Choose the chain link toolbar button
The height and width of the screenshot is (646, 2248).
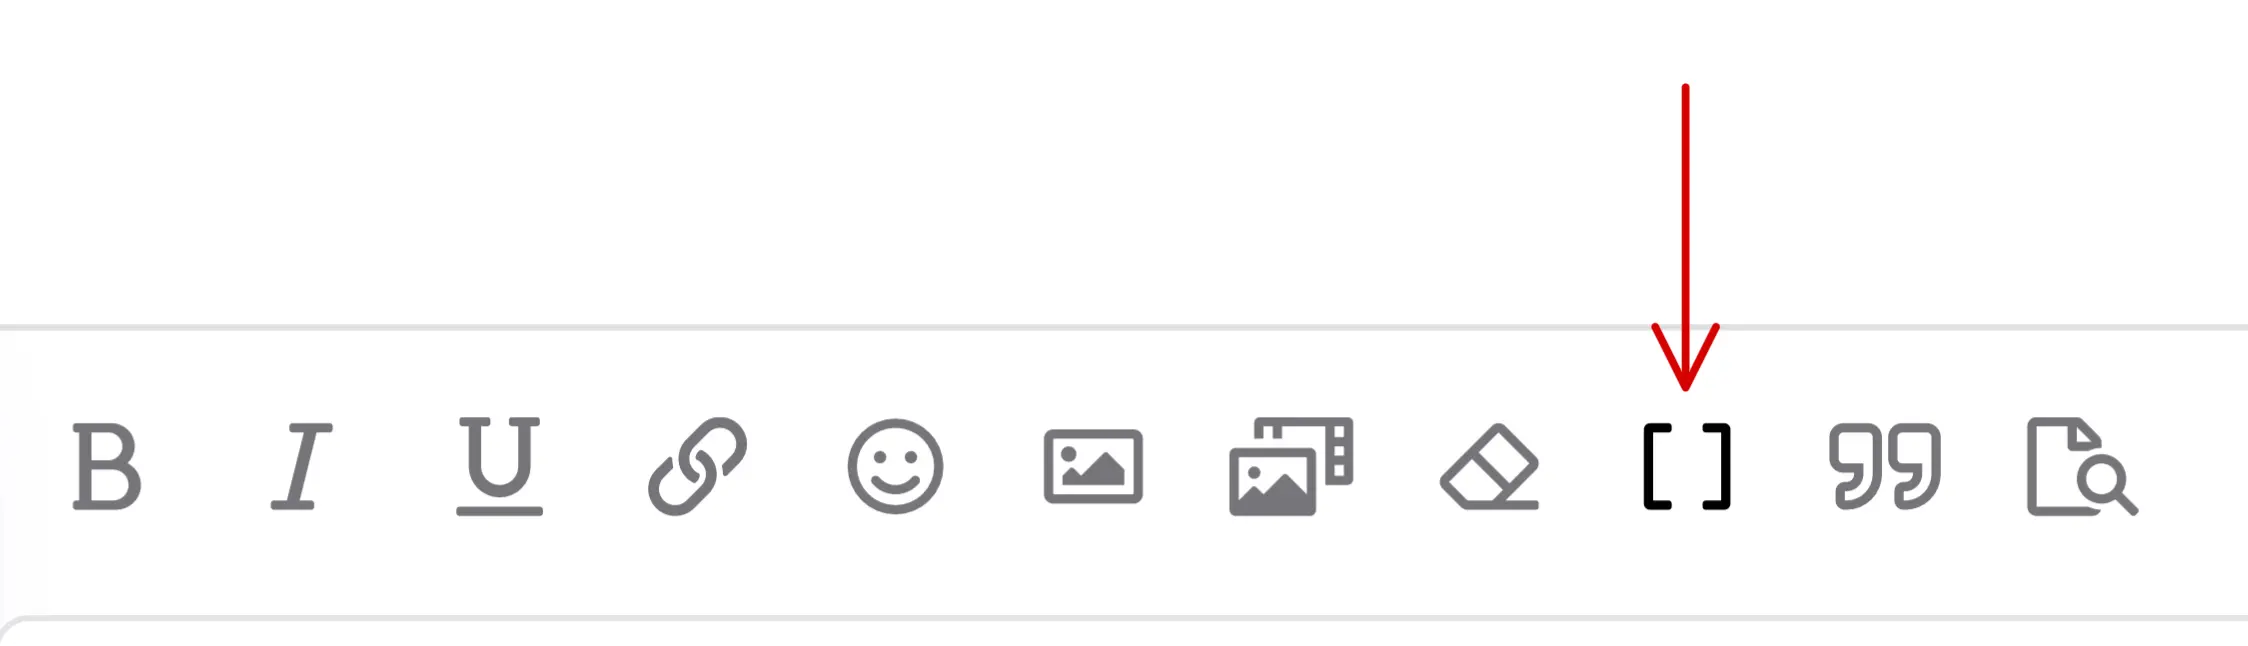point(697,466)
